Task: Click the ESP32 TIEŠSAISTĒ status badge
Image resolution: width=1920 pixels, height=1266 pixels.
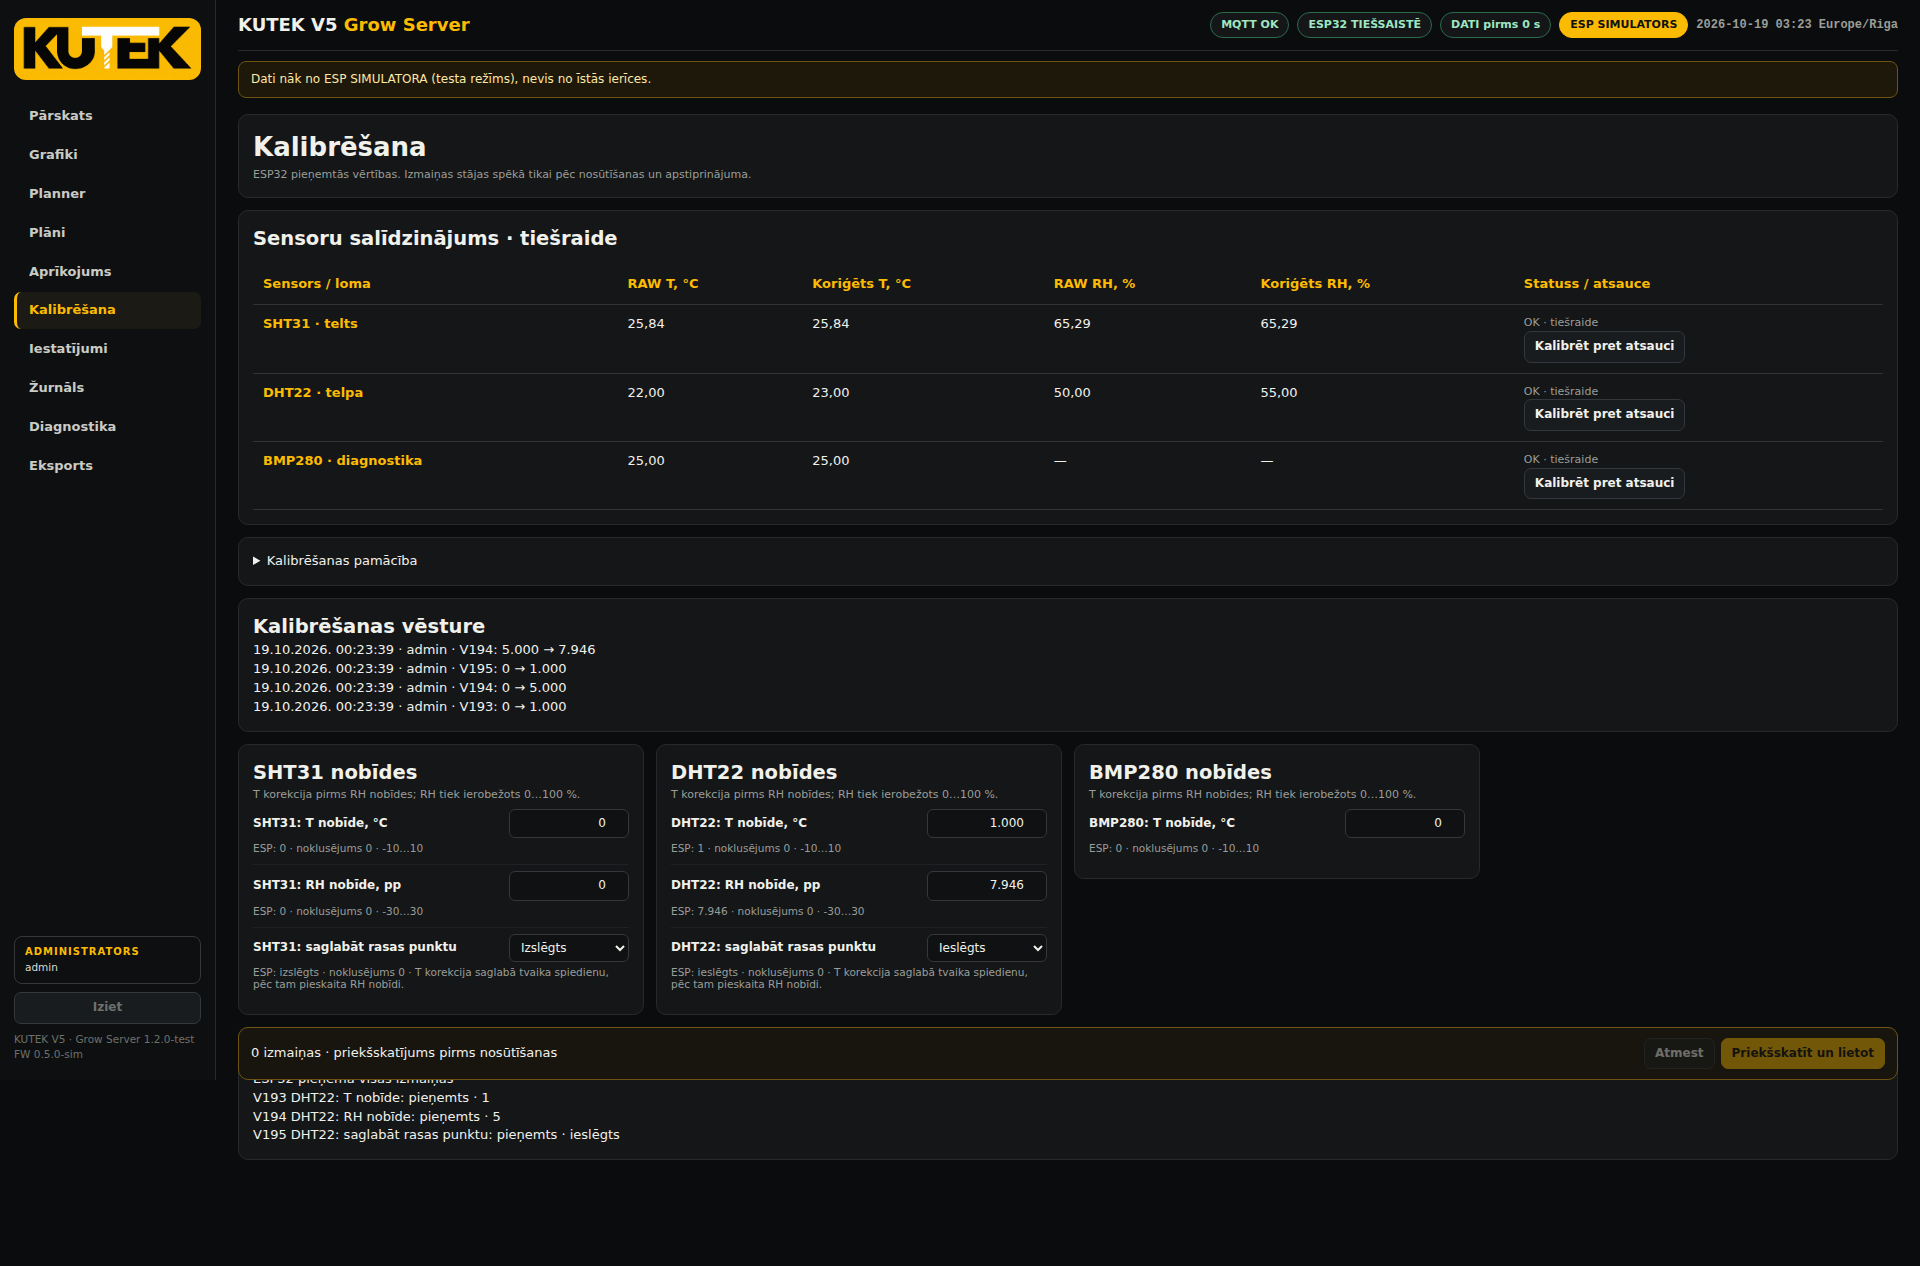Action: tap(1364, 25)
